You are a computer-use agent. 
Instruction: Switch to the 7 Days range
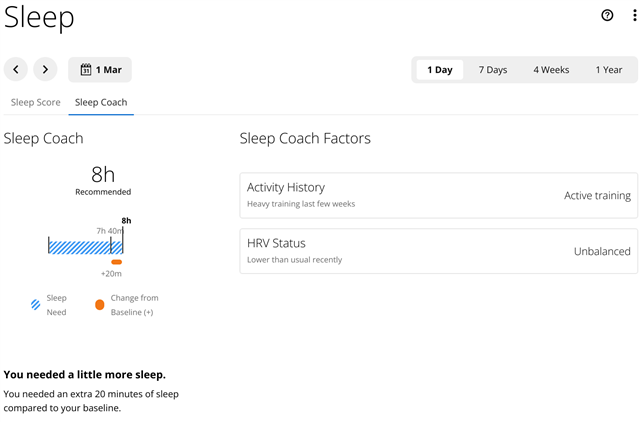(493, 70)
